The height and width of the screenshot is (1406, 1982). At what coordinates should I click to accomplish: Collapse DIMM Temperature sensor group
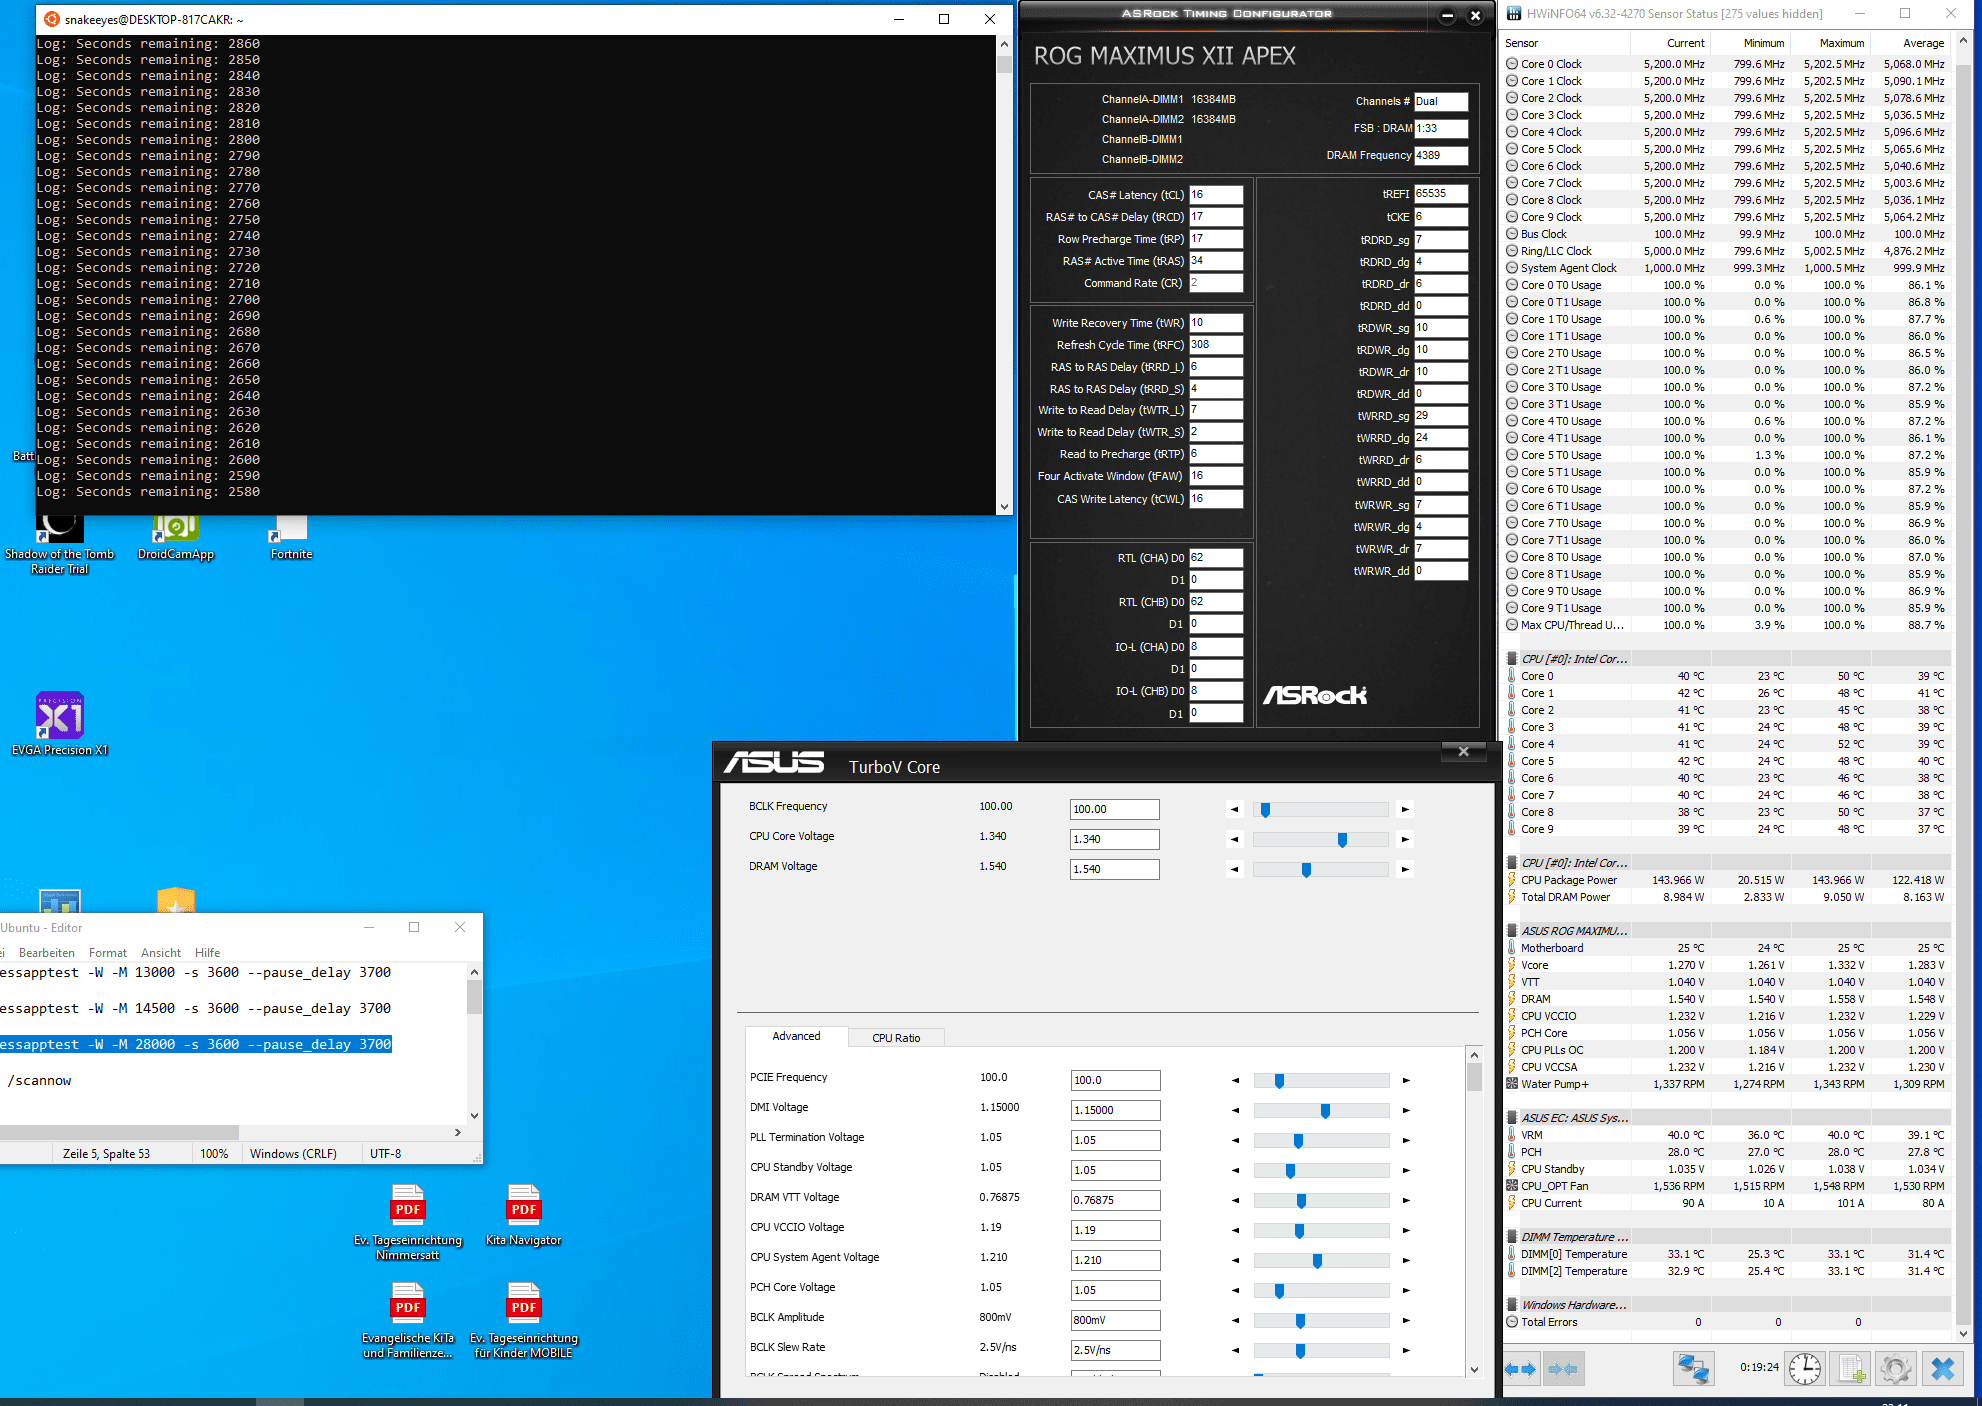click(1575, 1237)
